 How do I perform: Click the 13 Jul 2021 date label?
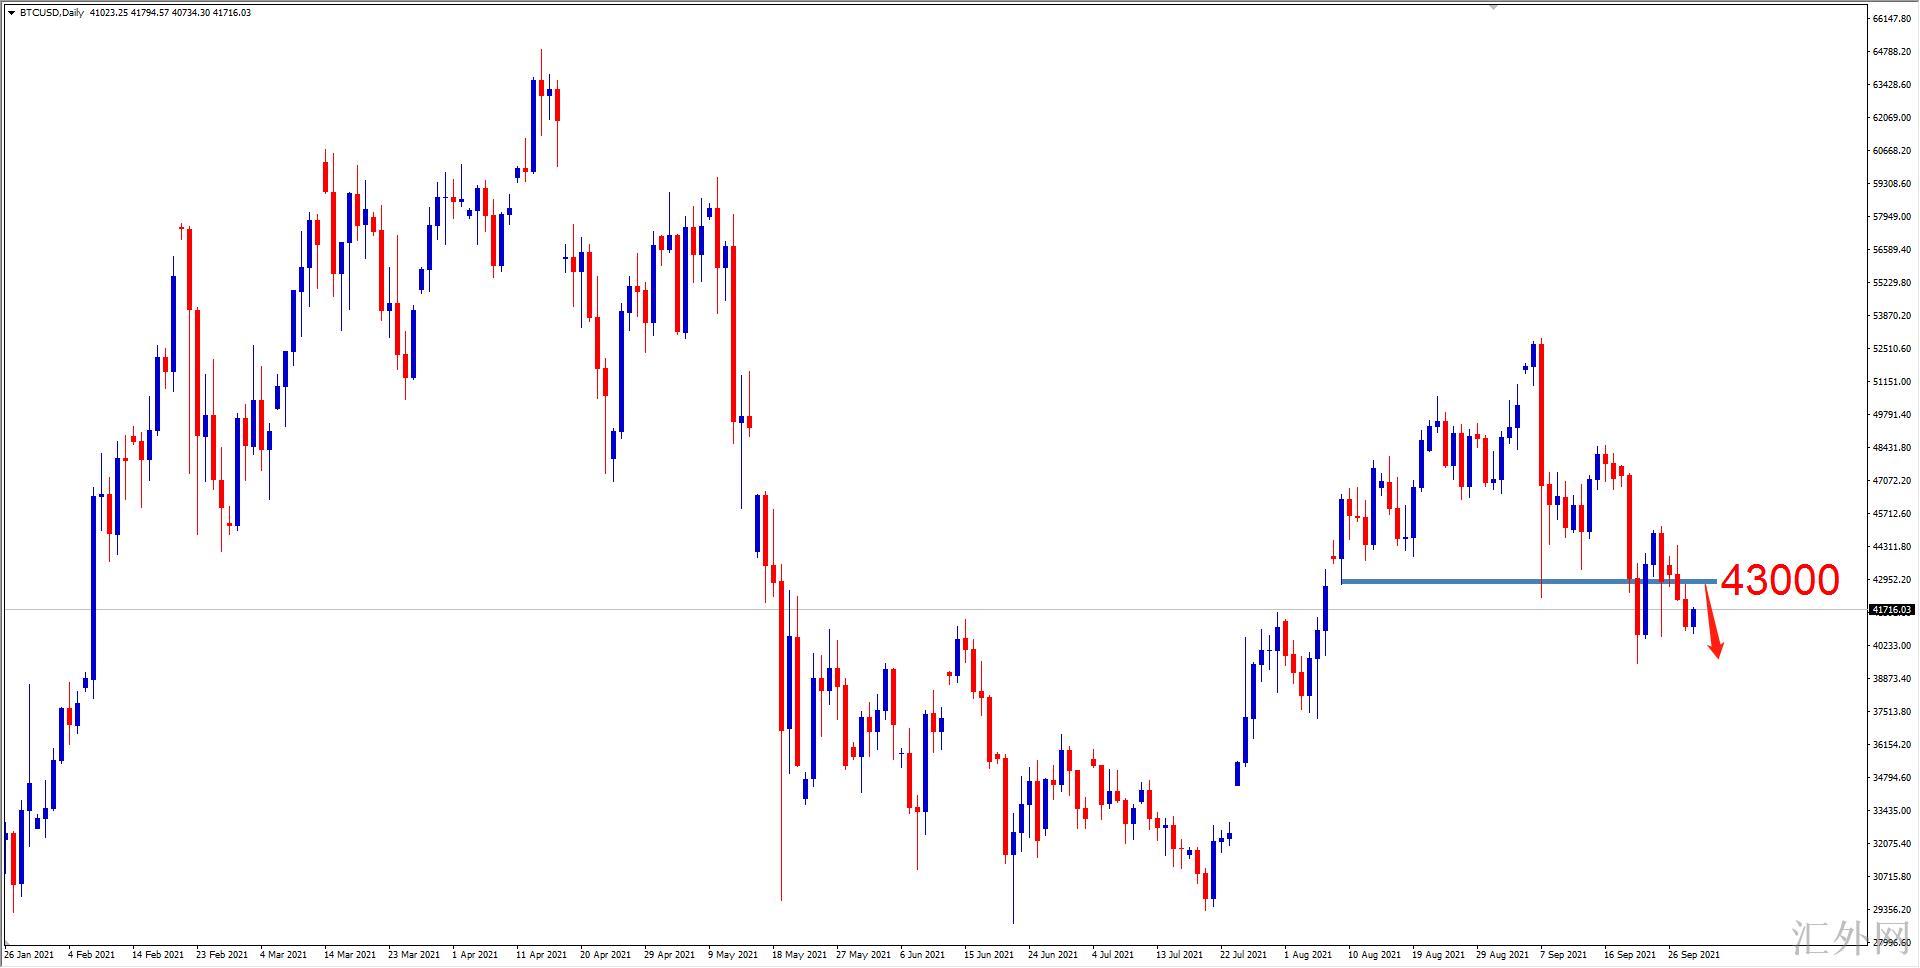pyautogui.click(x=1180, y=955)
